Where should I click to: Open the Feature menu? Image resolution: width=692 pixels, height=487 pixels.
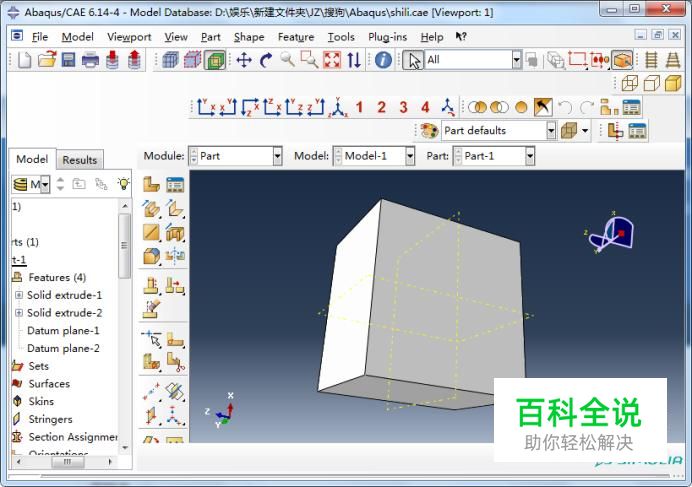click(296, 37)
